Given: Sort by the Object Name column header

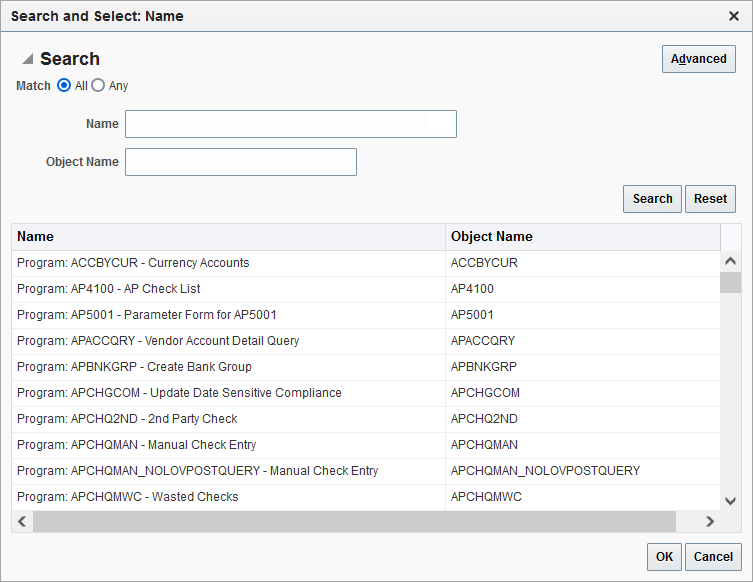Looking at the screenshot, I should pos(582,237).
